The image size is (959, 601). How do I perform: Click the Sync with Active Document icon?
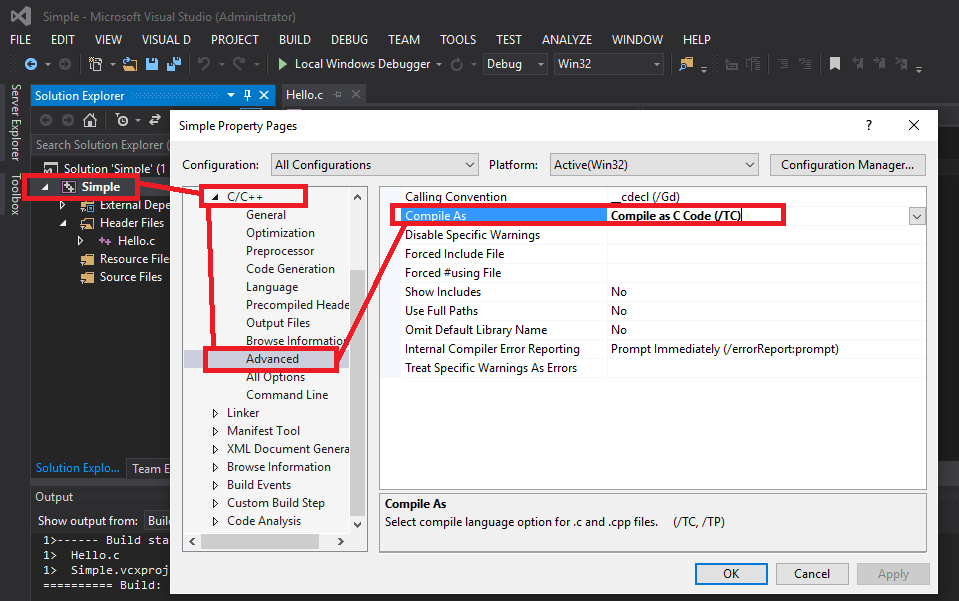[155, 120]
